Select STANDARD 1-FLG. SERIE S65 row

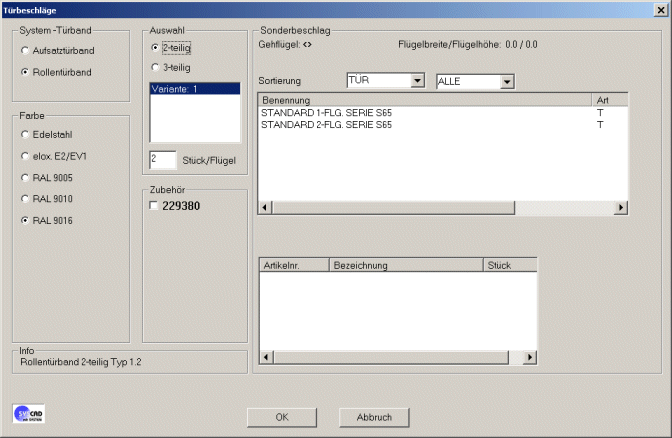tap(326, 113)
